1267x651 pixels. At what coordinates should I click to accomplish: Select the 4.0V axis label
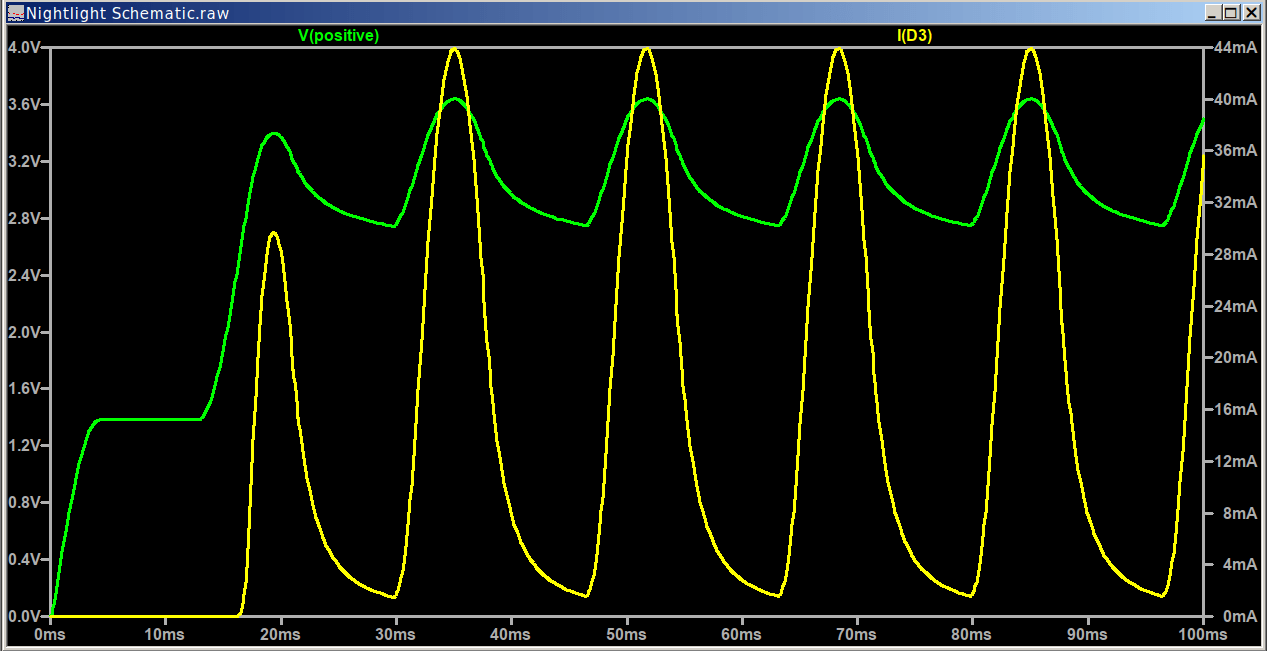pos(22,44)
